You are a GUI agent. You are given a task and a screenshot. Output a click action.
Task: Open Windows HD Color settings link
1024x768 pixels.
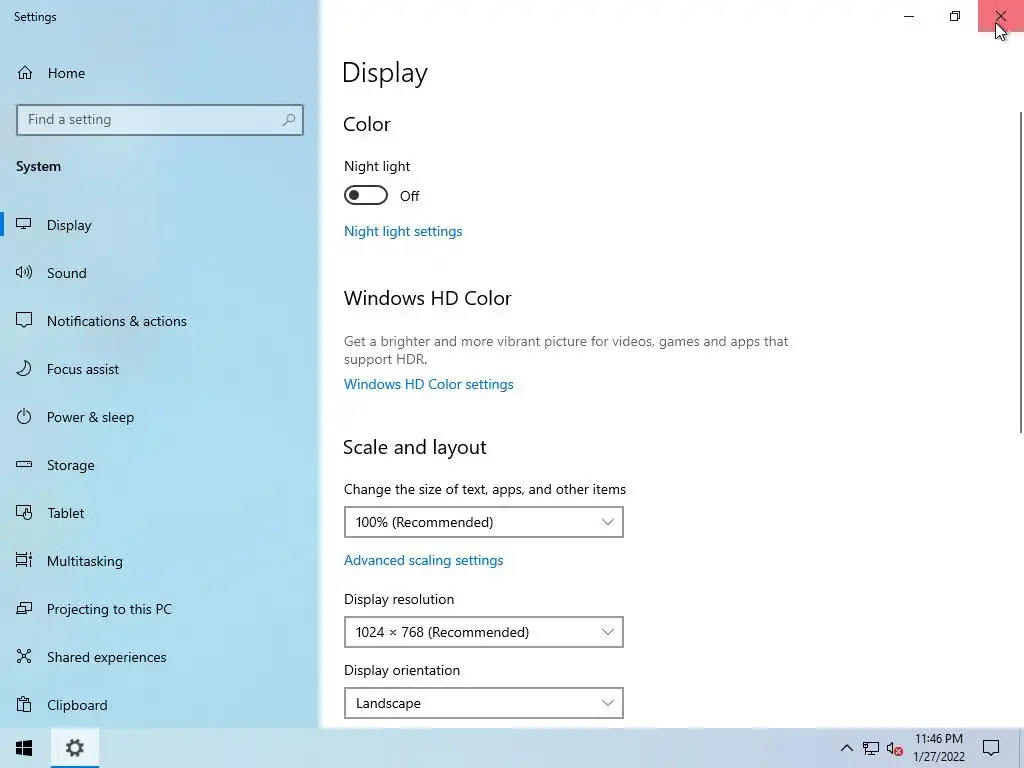[428, 384]
